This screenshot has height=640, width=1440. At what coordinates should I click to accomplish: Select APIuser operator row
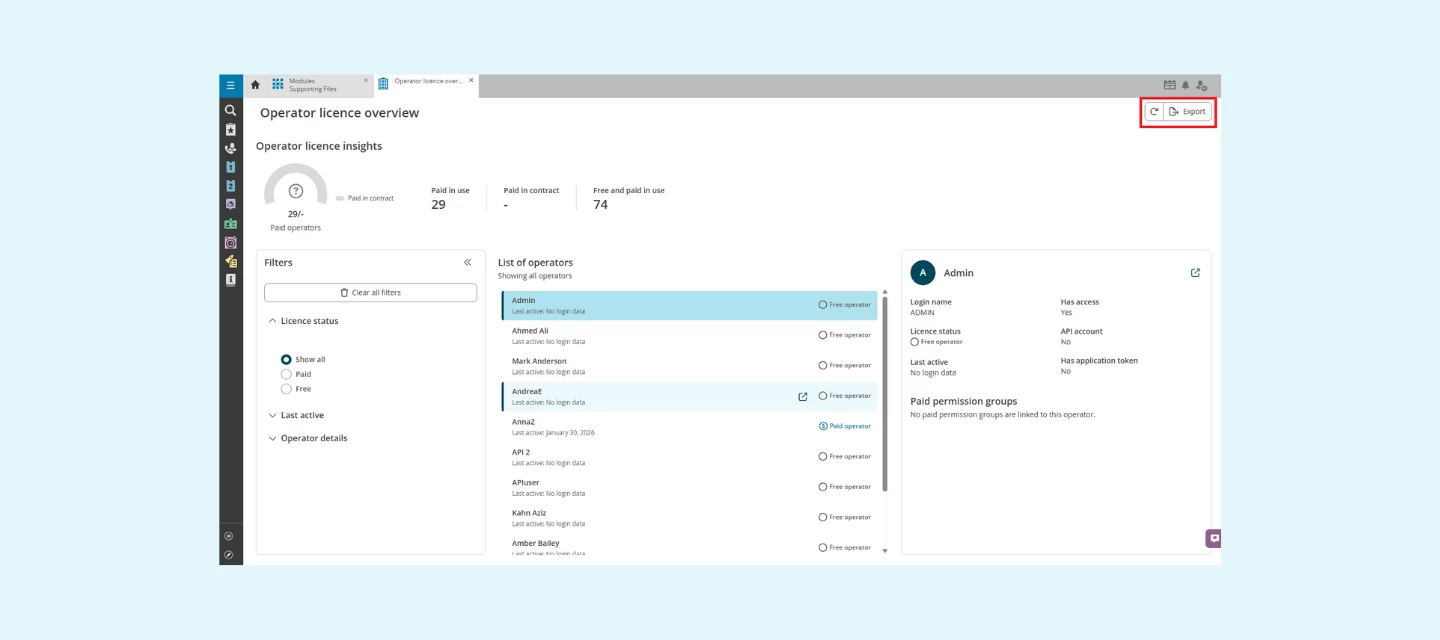[x=689, y=487]
